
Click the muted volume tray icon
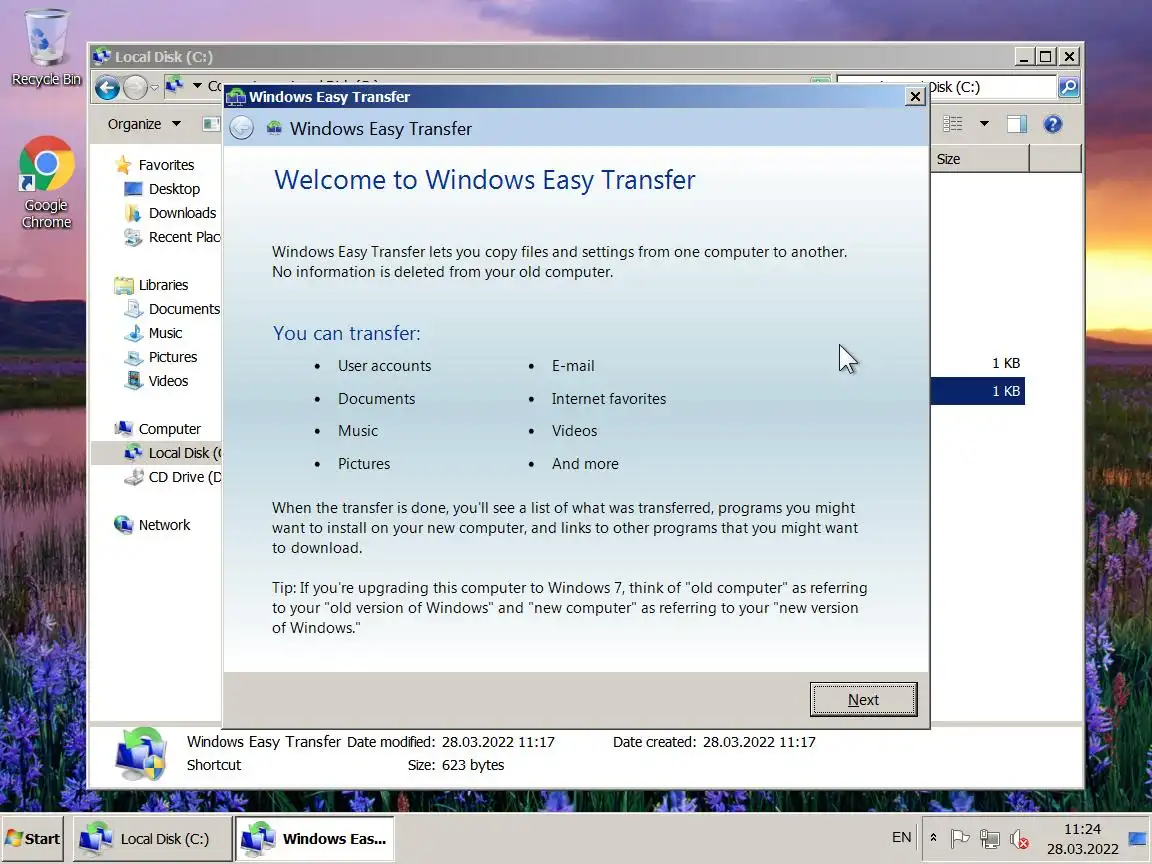click(1019, 838)
